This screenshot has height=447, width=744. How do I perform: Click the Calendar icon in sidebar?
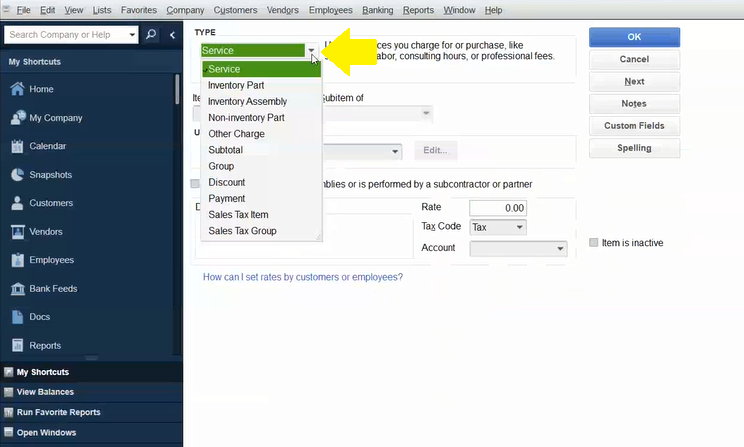click(17, 146)
